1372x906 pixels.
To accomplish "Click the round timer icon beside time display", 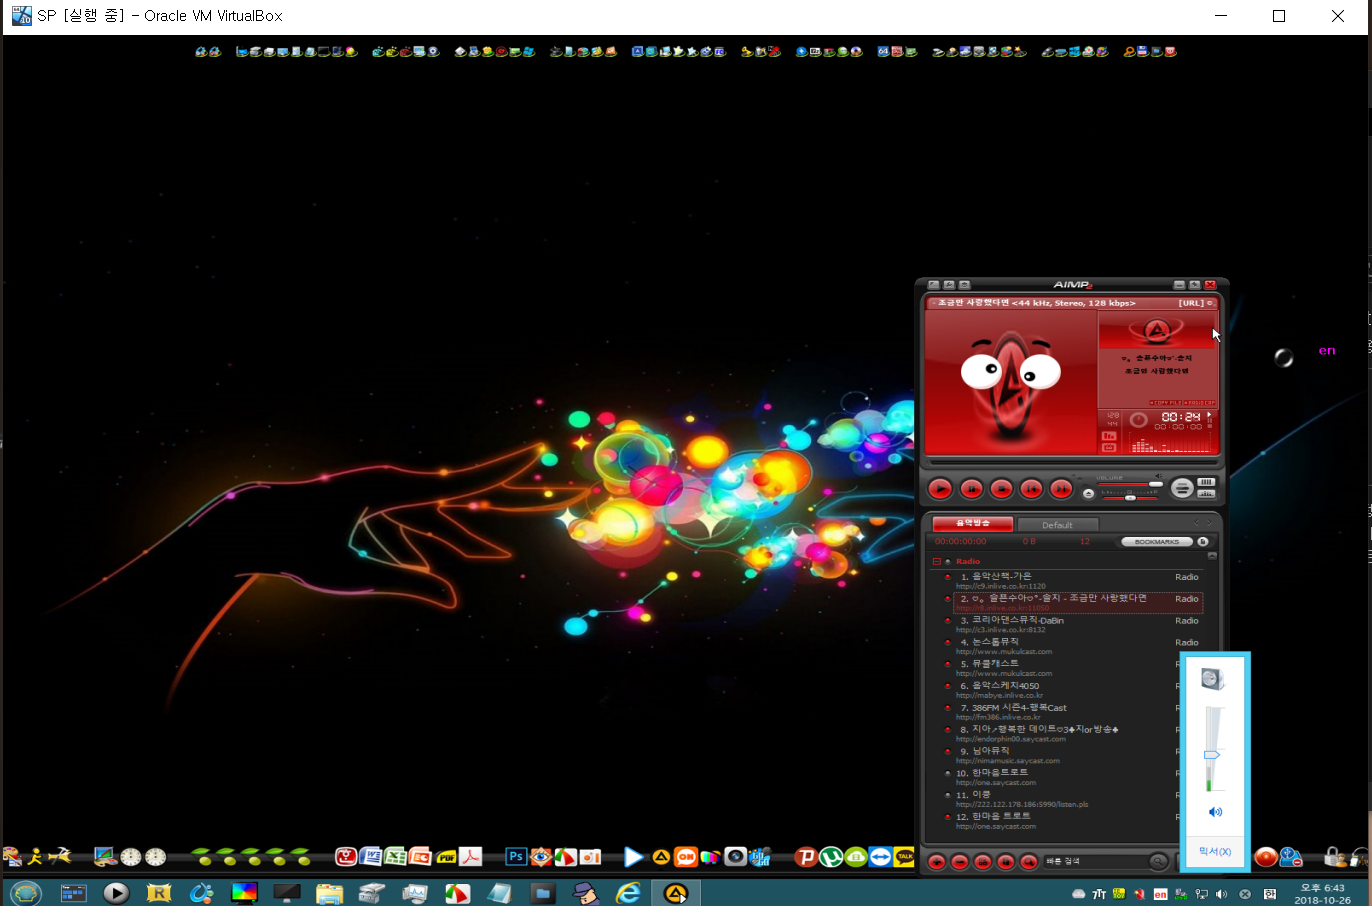I will (x=1139, y=419).
